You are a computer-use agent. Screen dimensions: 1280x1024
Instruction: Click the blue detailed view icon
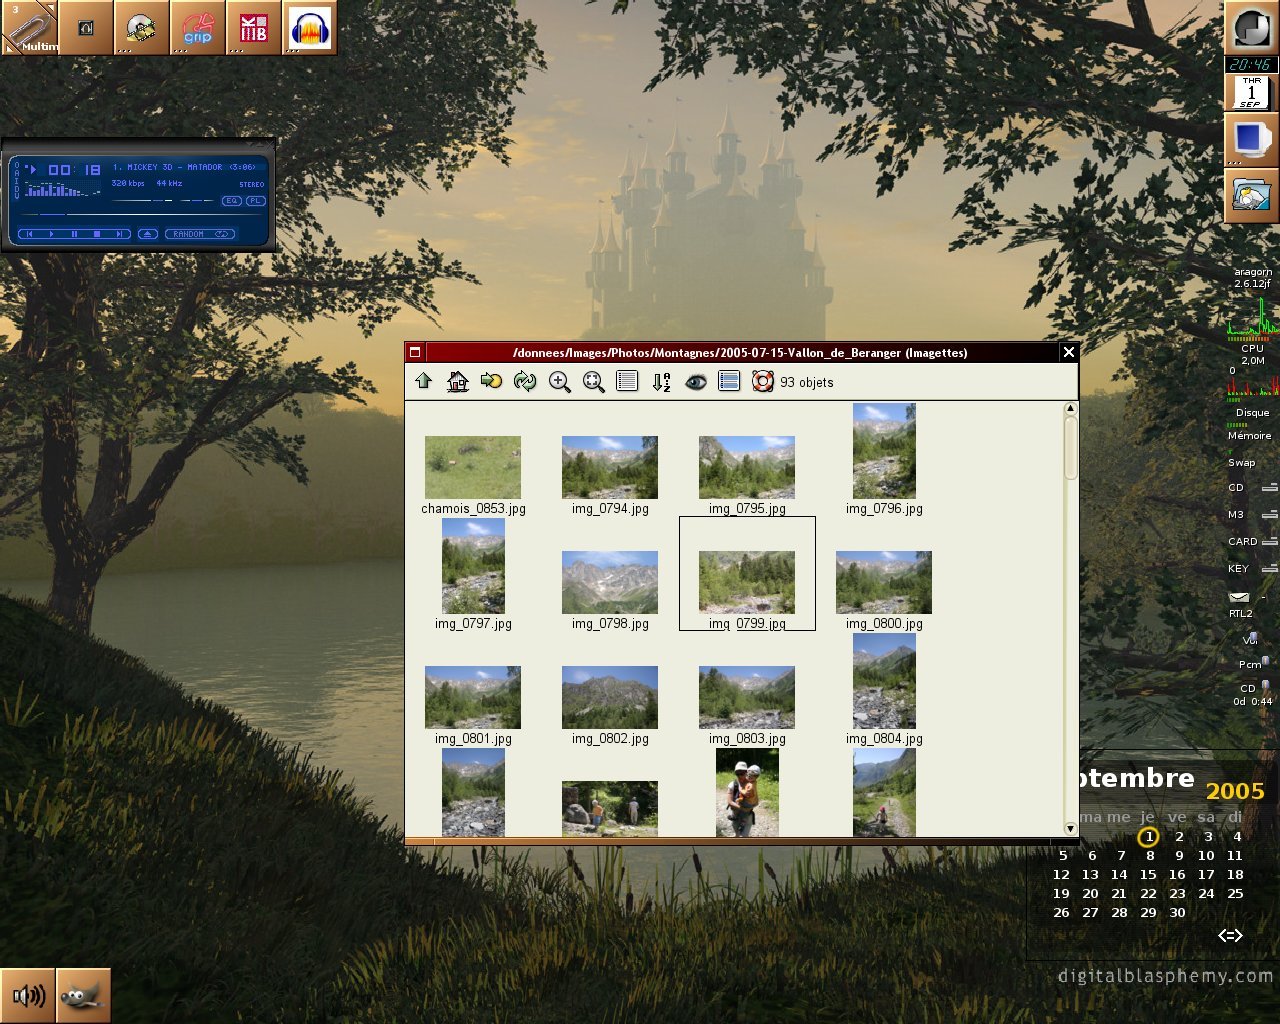pos(729,381)
